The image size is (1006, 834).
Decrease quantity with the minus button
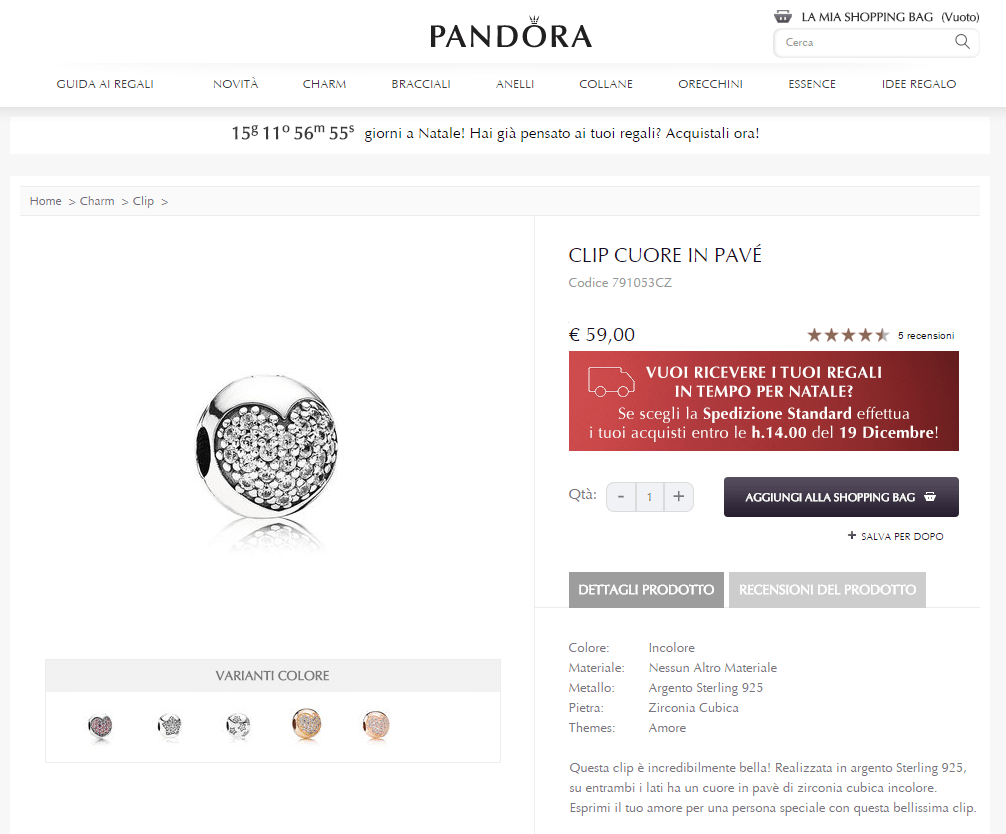[621, 496]
